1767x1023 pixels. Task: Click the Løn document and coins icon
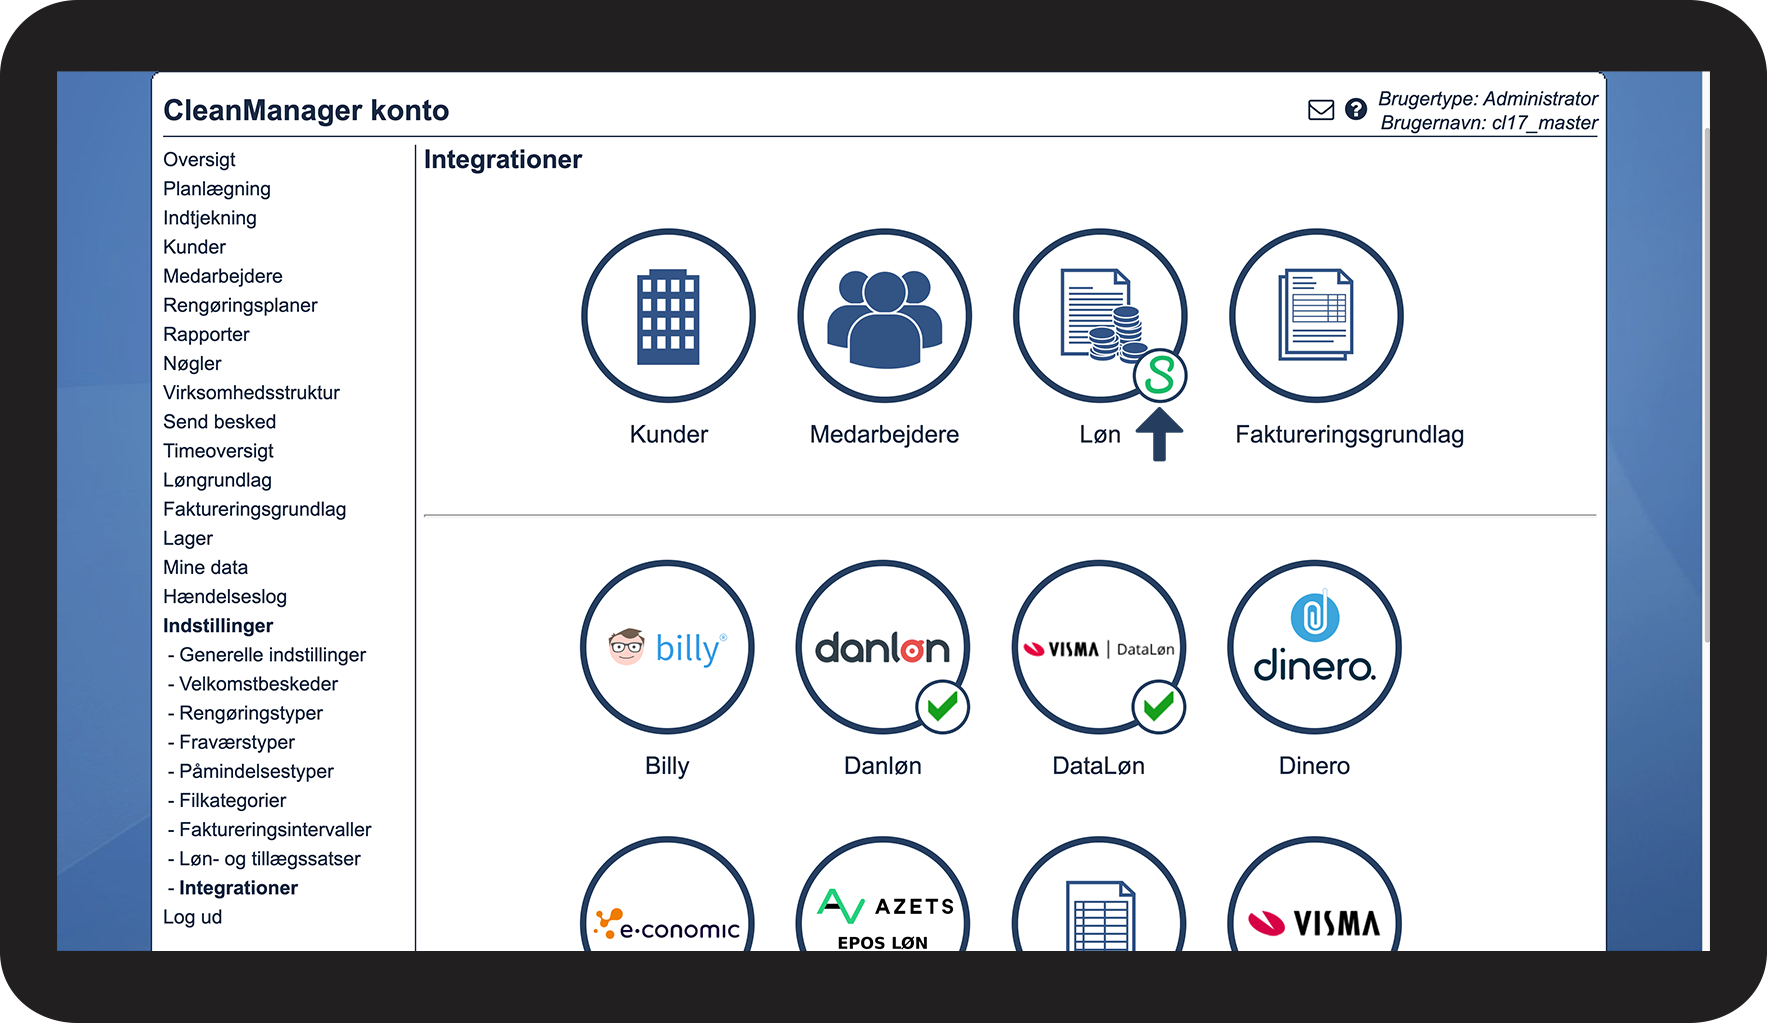[1100, 316]
